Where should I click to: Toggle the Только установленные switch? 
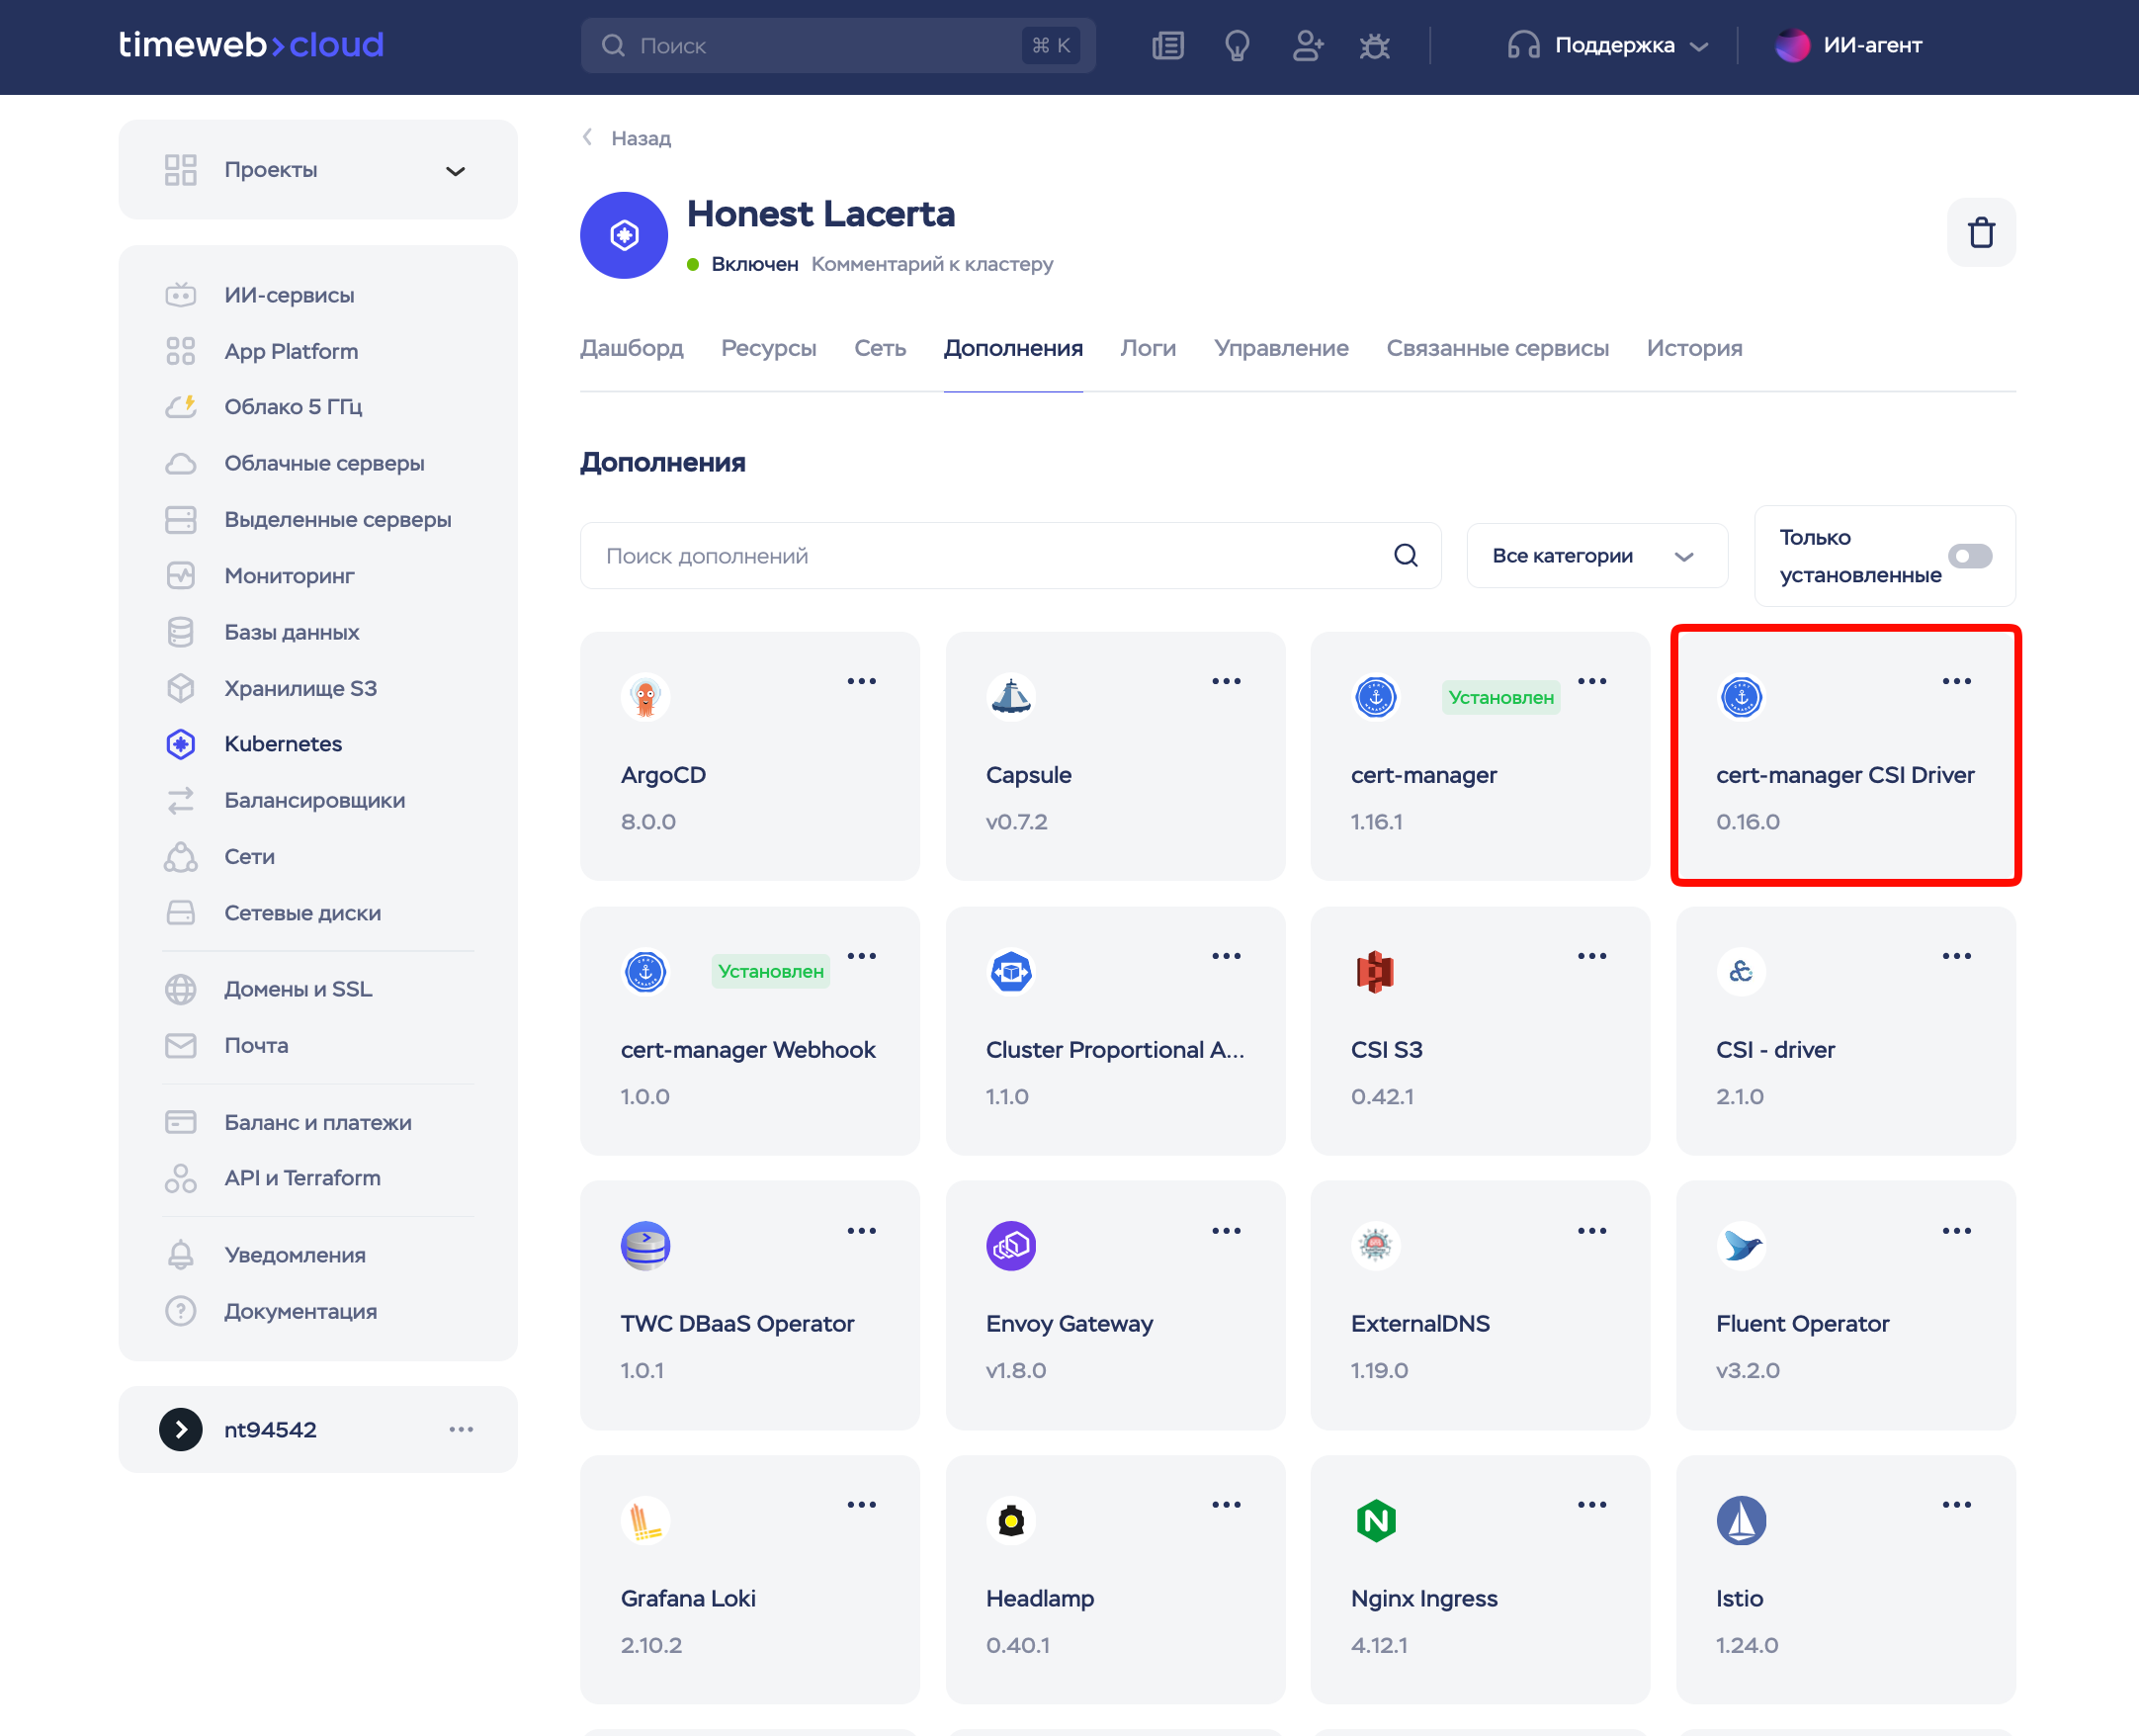[1970, 556]
